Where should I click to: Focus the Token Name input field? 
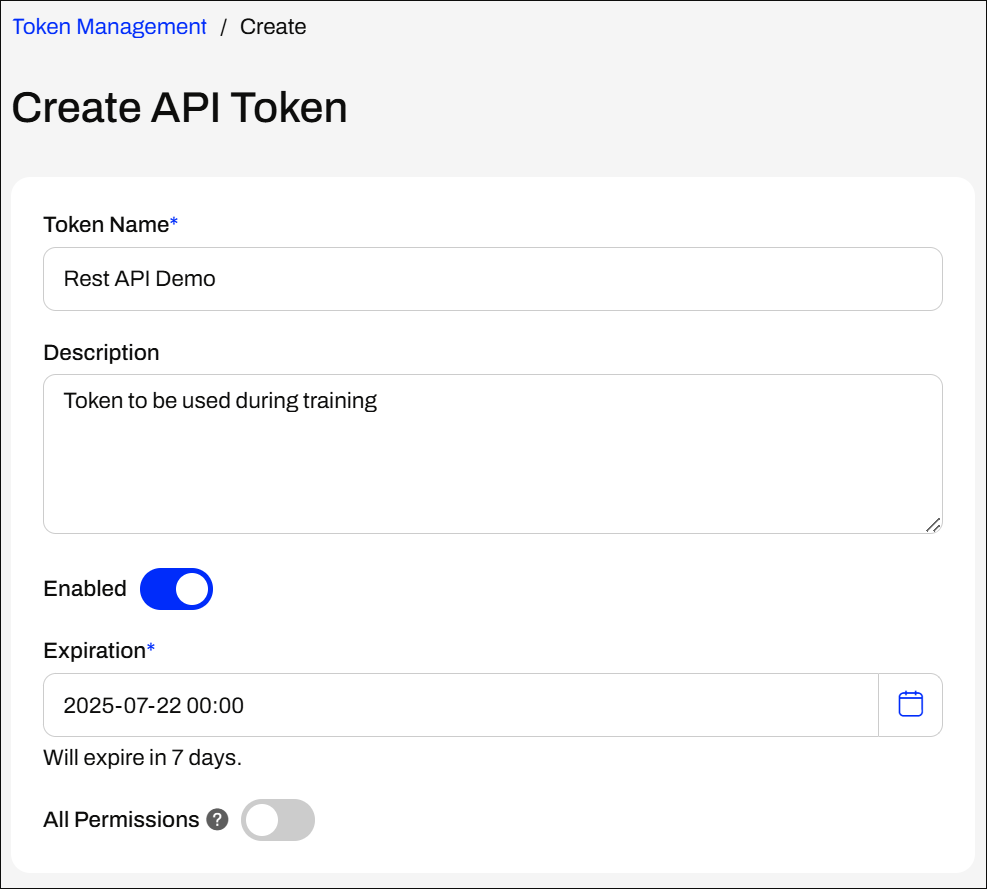coord(493,279)
